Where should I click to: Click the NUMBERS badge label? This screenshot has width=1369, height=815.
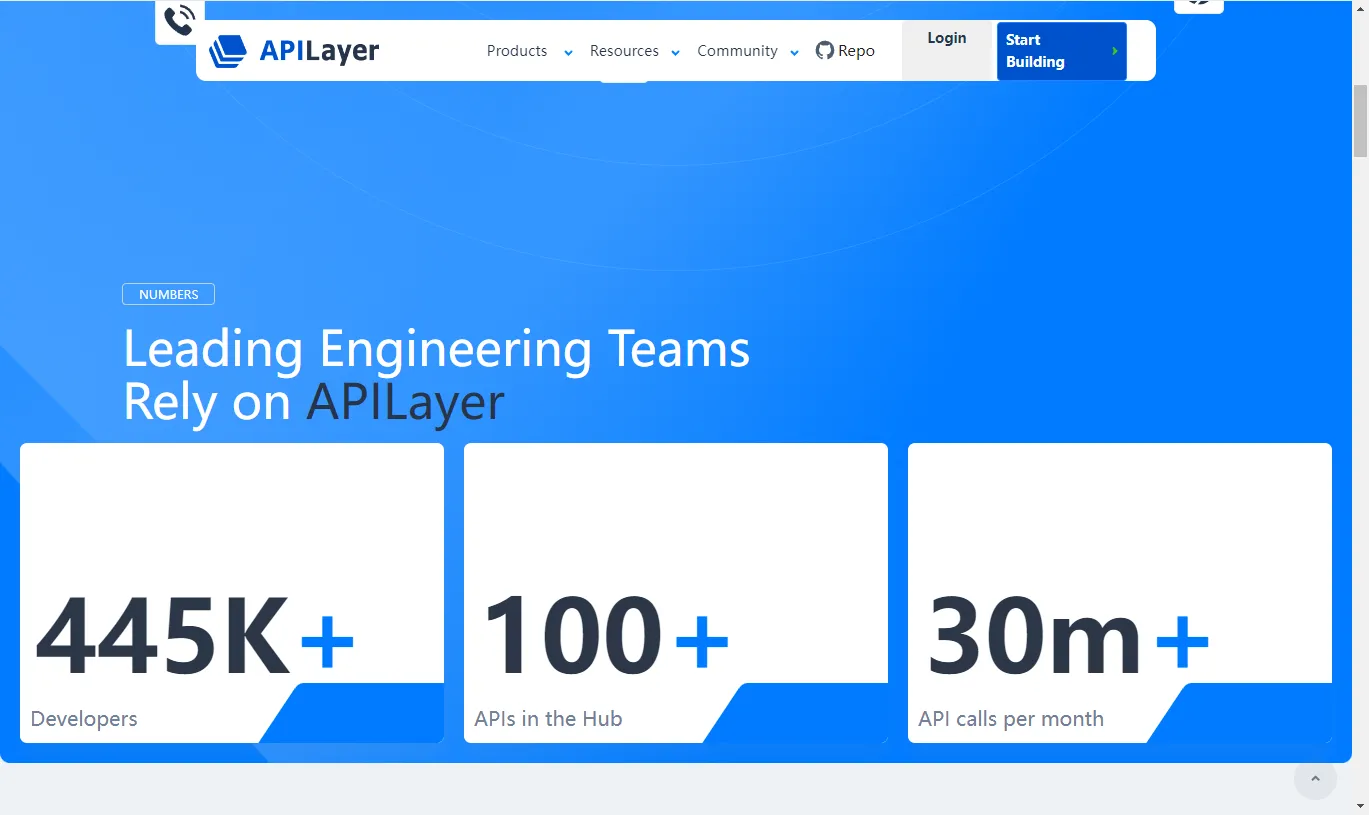(x=168, y=294)
